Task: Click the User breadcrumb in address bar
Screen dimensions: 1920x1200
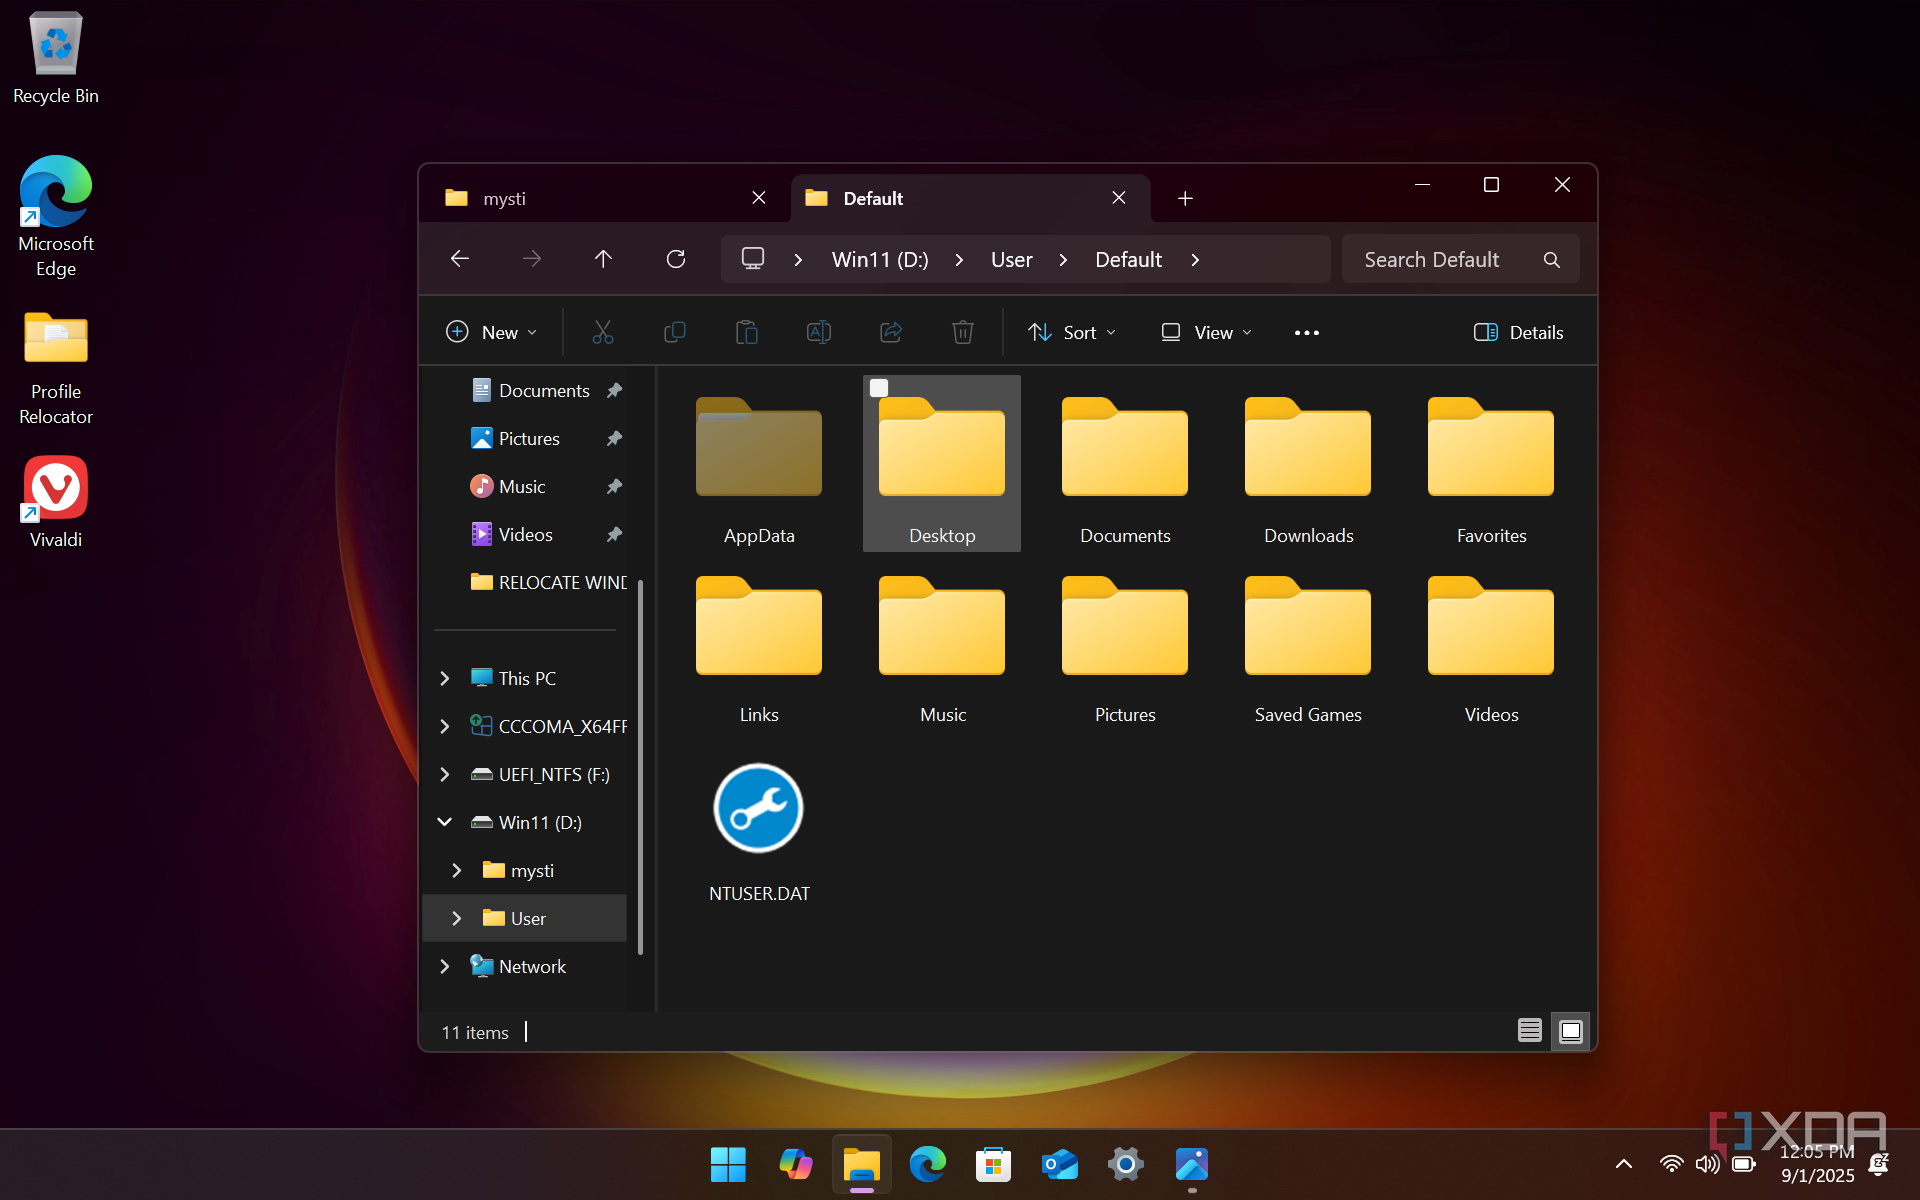Action: tap(1011, 259)
